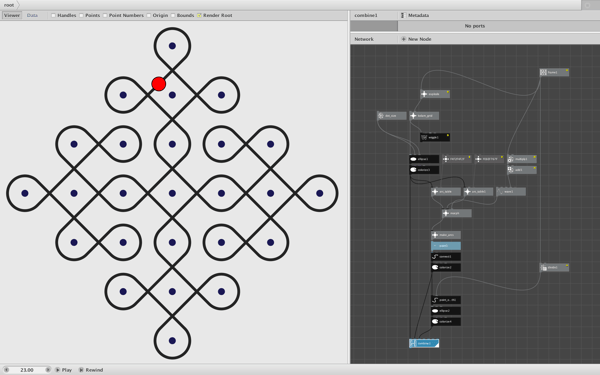This screenshot has width=600, height=375.
Task: Select the rendered combine1 node
Action: pos(424,343)
